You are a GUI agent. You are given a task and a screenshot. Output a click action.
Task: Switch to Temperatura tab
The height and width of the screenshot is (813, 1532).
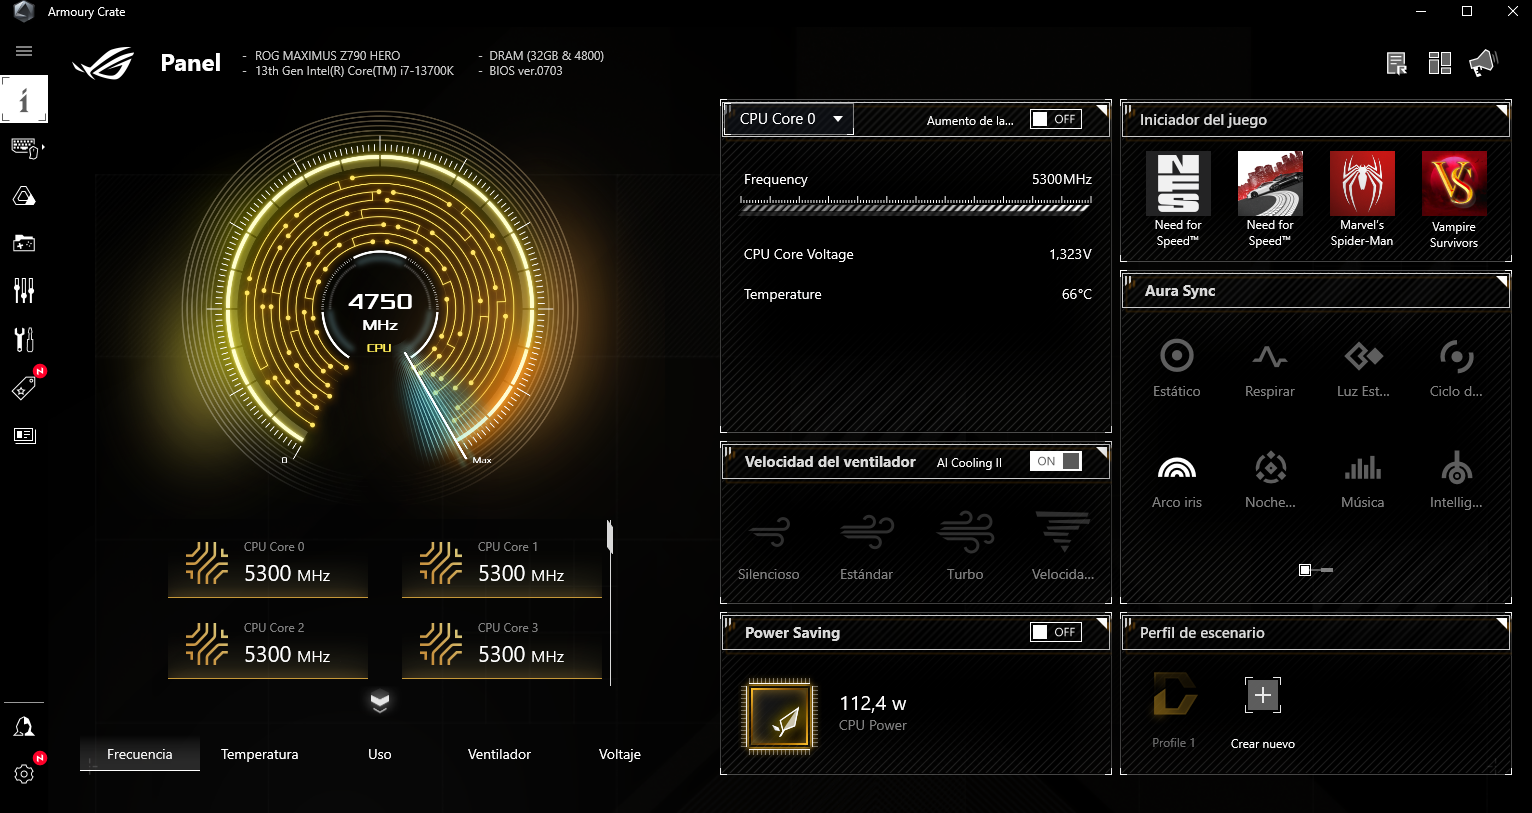coord(260,754)
